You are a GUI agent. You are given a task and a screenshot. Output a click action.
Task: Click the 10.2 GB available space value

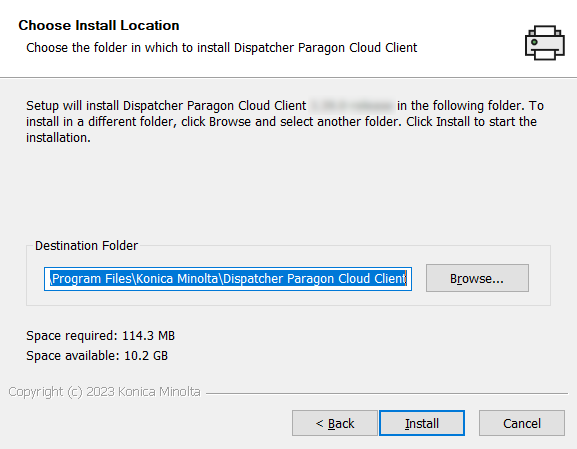[x=146, y=356]
